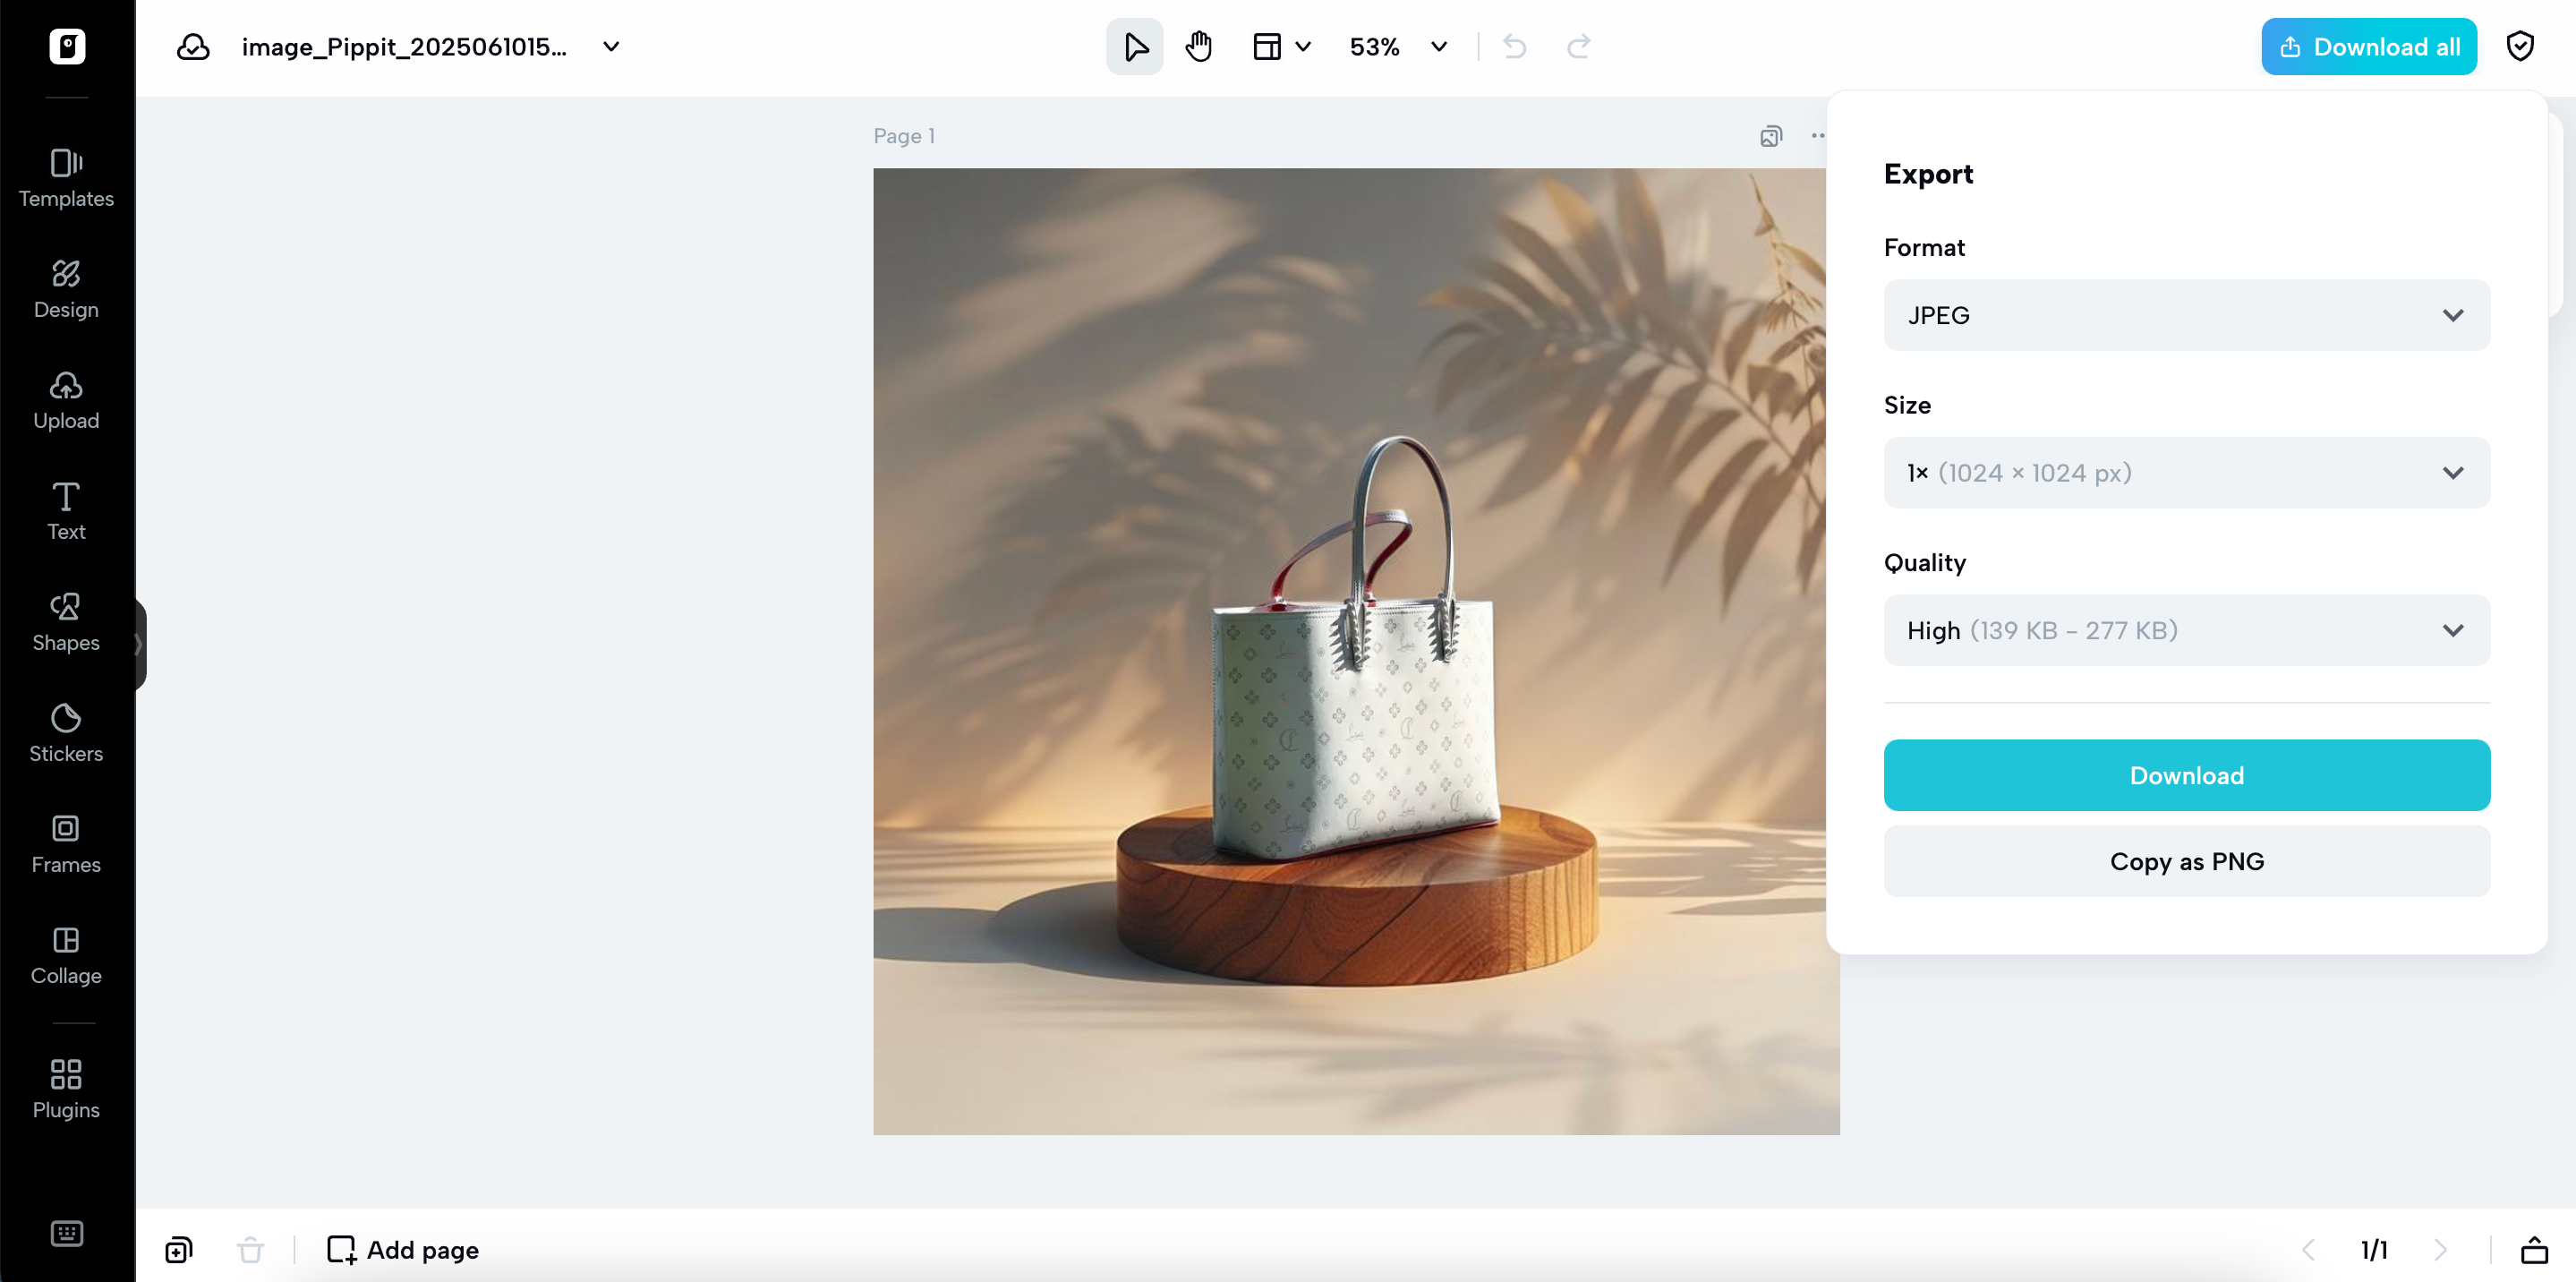The height and width of the screenshot is (1282, 2576).
Task: Open the Format JPEG dropdown
Action: tap(2186, 315)
